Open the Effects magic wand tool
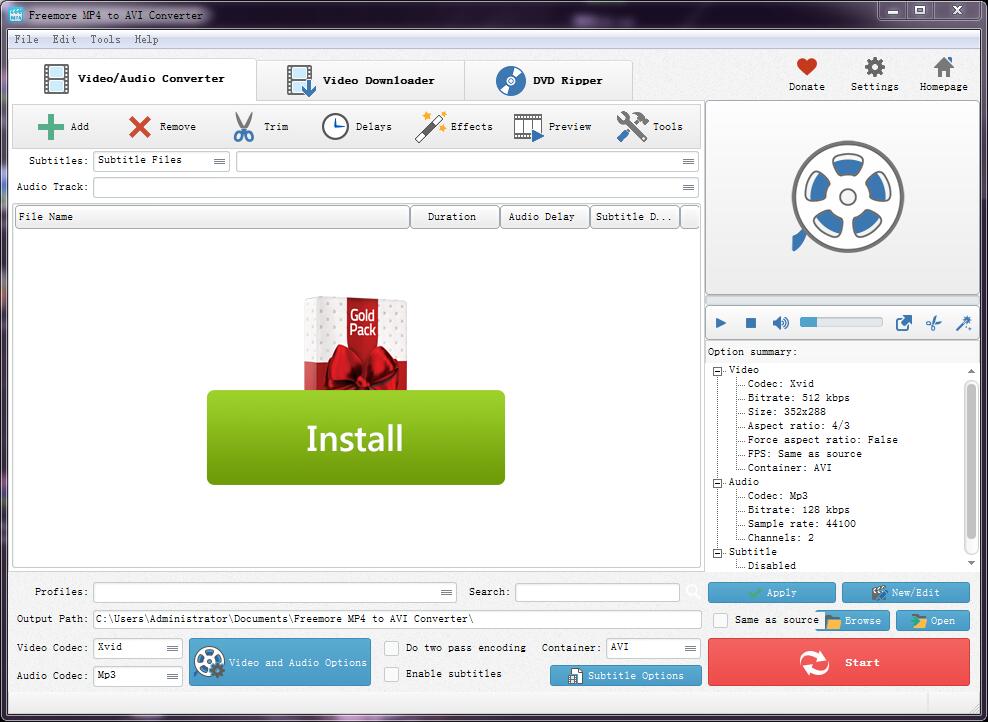This screenshot has height=722, width=988. pyautogui.click(x=431, y=127)
